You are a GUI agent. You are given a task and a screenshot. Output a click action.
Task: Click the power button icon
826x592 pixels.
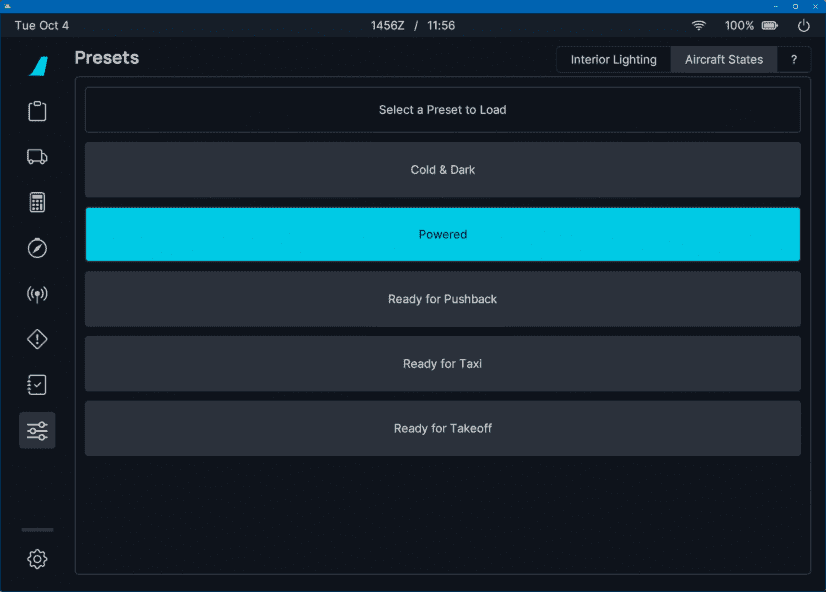(x=803, y=25)
